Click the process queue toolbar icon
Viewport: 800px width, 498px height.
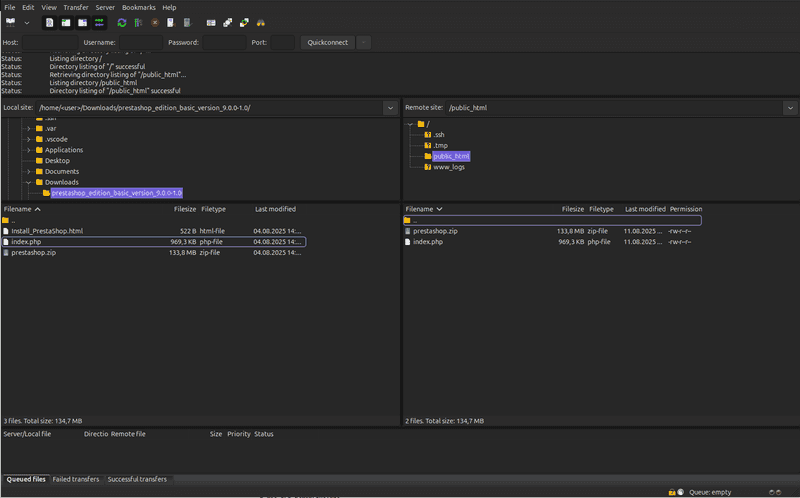tap(139, 22)
